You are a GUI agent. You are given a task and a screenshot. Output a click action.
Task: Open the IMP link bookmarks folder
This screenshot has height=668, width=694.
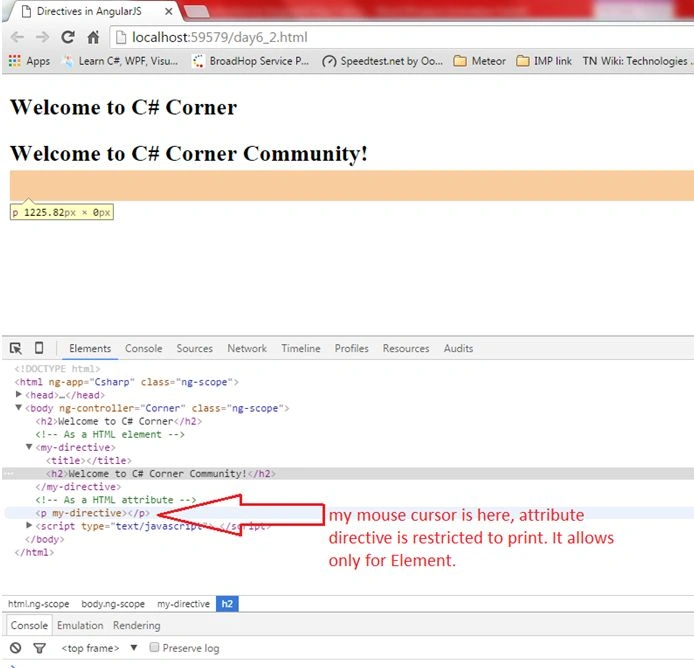coord(544,61)
